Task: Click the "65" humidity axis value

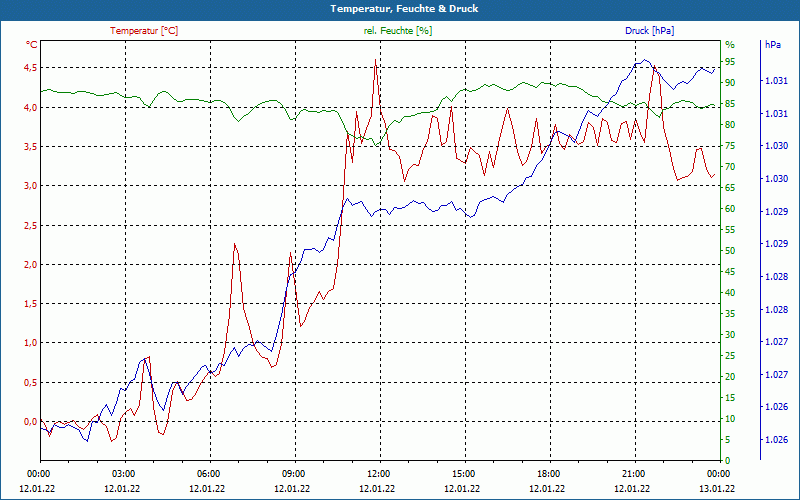Action: (x=730, y=187)
